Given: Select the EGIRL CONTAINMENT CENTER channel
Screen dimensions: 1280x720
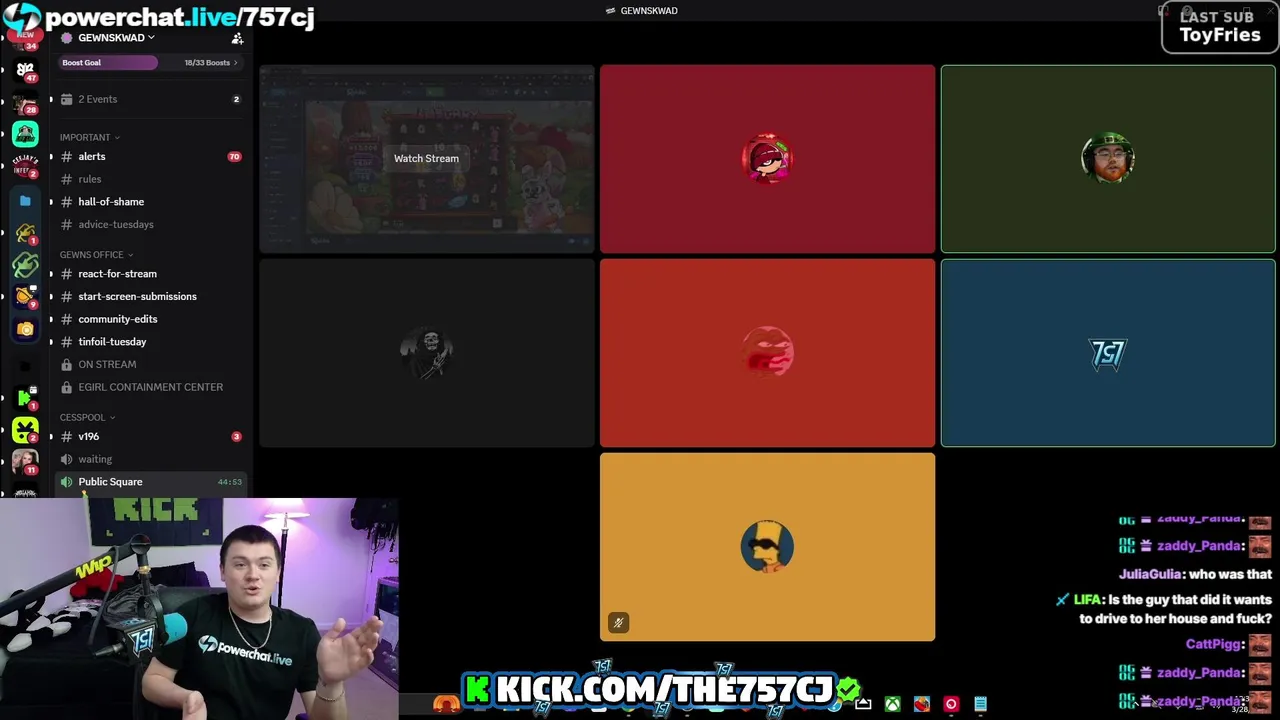Looking at the screenshot, I should 150,387.
